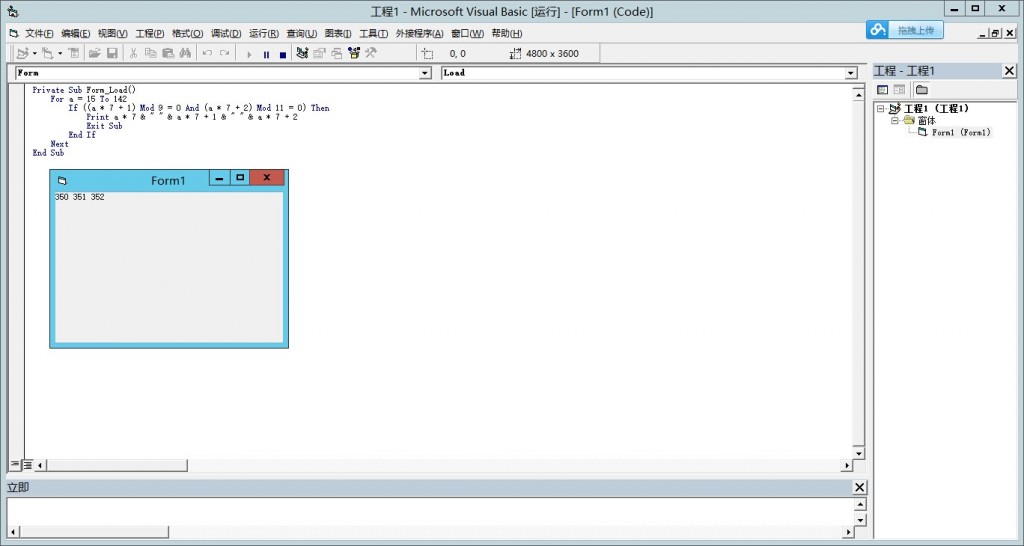Open the 工具(T) tools menu

pos(373,33)
